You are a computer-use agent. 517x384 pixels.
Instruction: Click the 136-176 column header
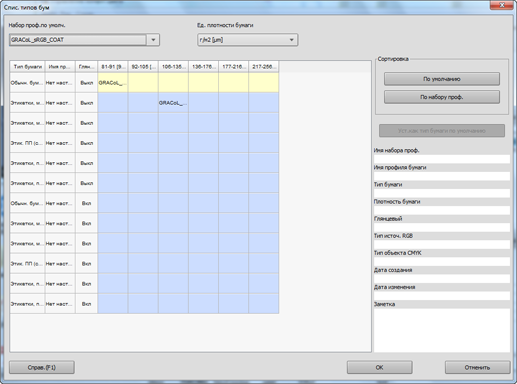pyautogui.click(x=203, y=67)
